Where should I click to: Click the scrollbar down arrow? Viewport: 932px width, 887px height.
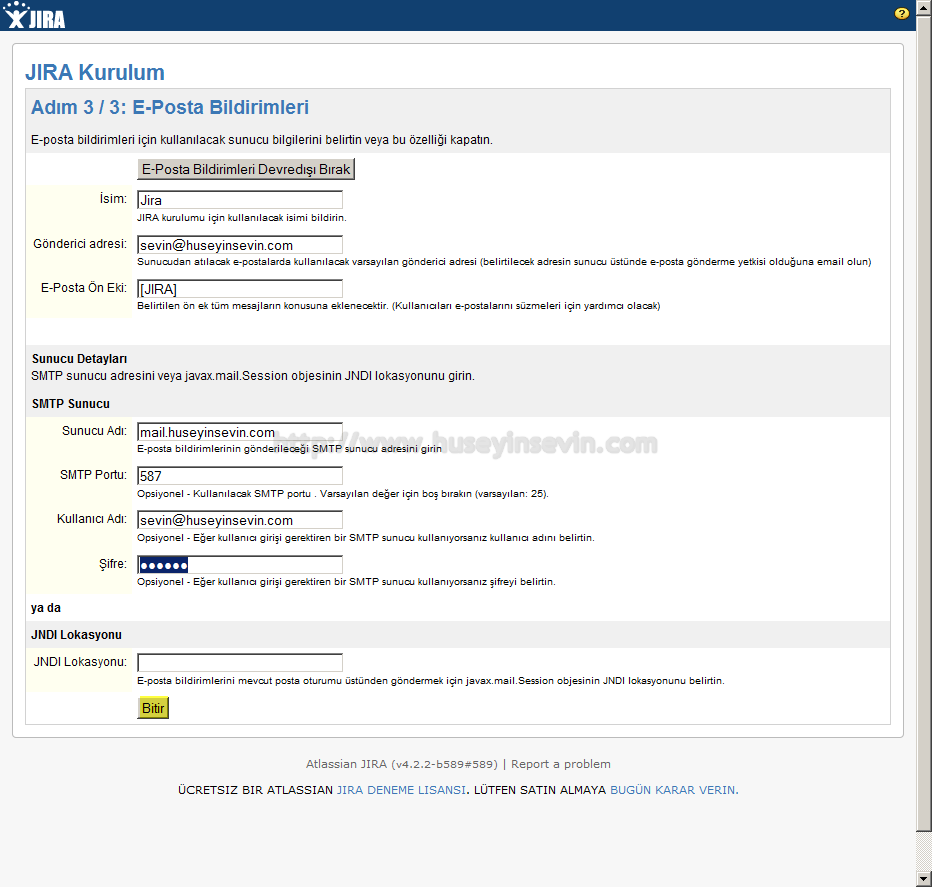coord(924,879)
